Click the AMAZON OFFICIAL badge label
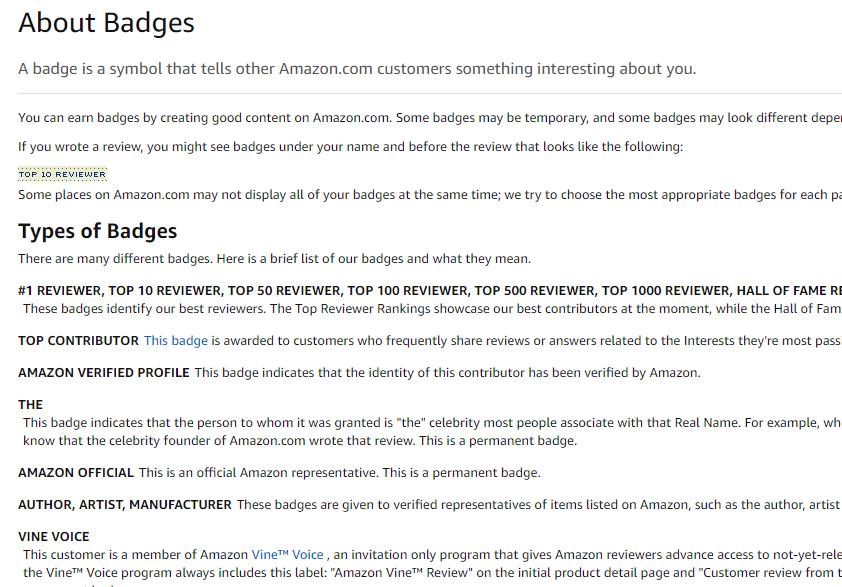 (76, 473)
